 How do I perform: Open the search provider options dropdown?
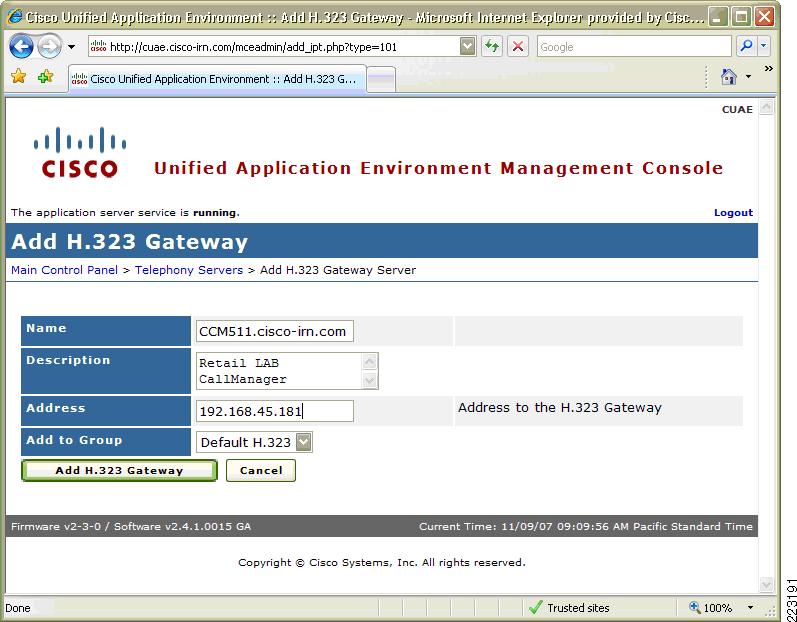763,47
